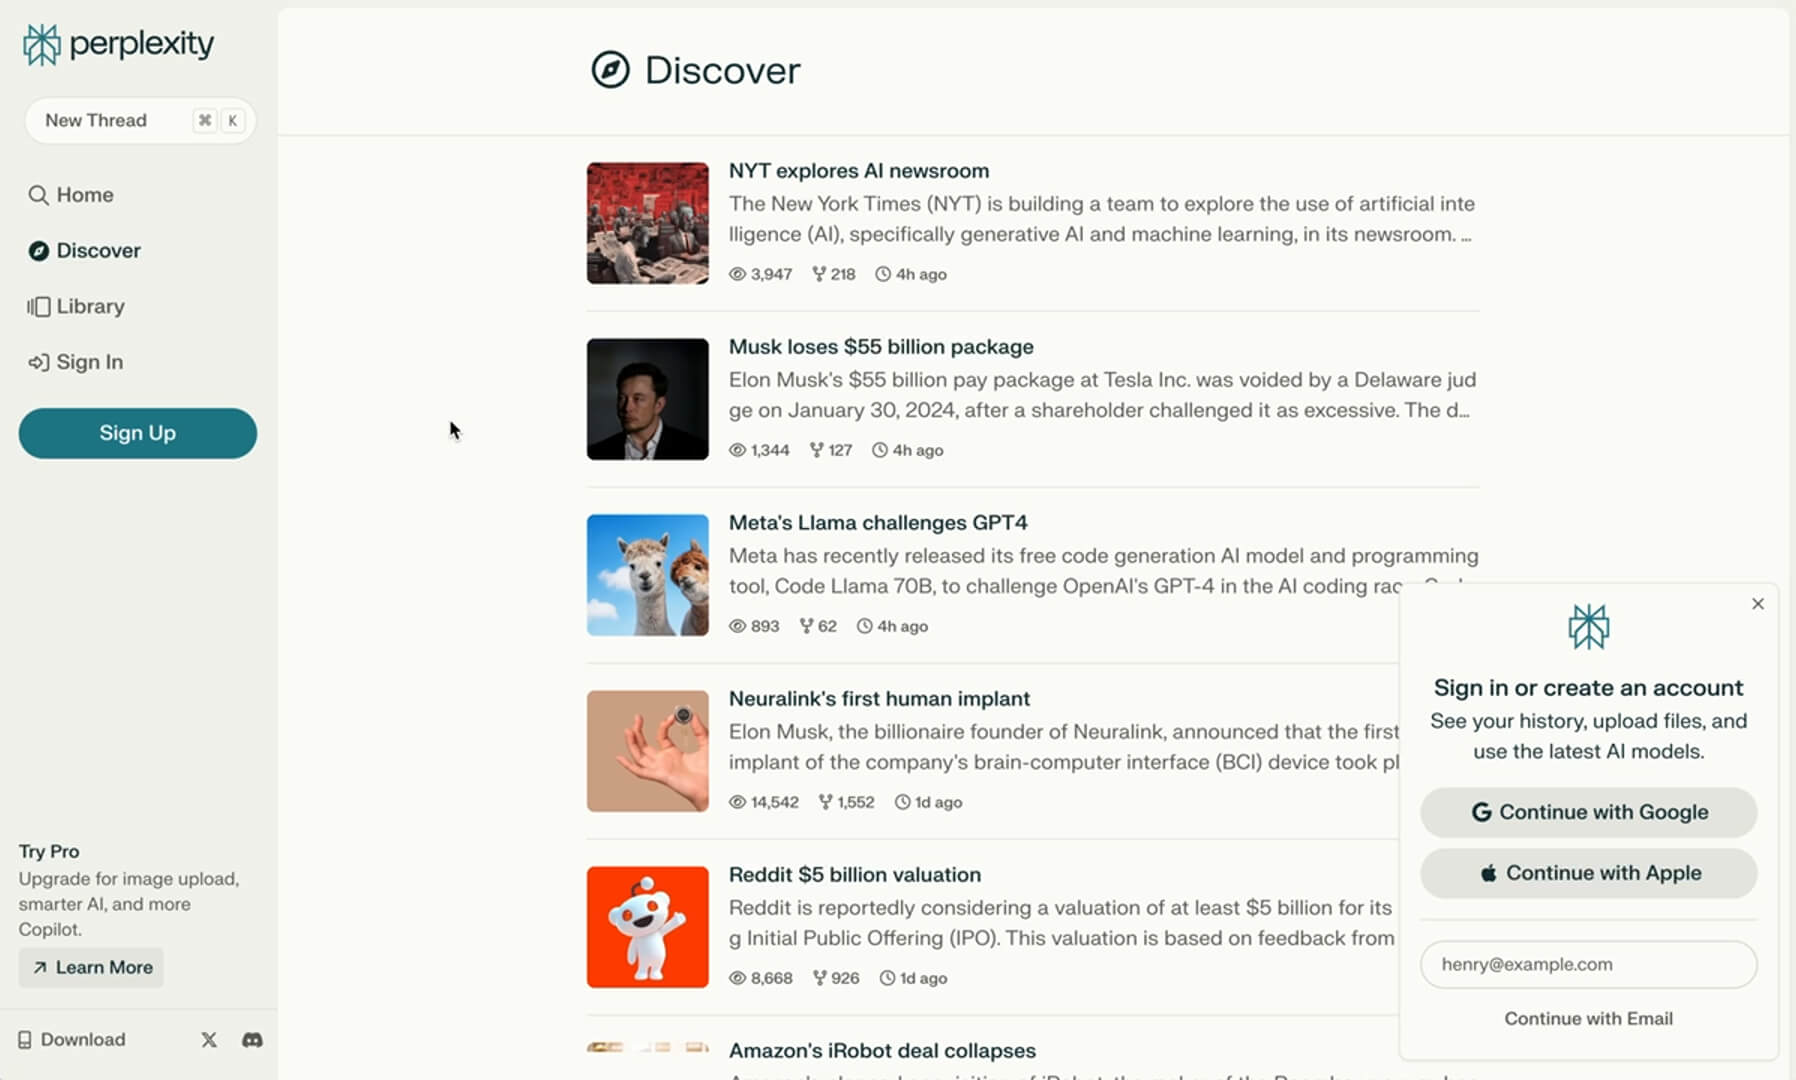The image size is (1796, 1080).
Task: Open the Neuralink's first human implant article
Action: click(x=879, y=698)
